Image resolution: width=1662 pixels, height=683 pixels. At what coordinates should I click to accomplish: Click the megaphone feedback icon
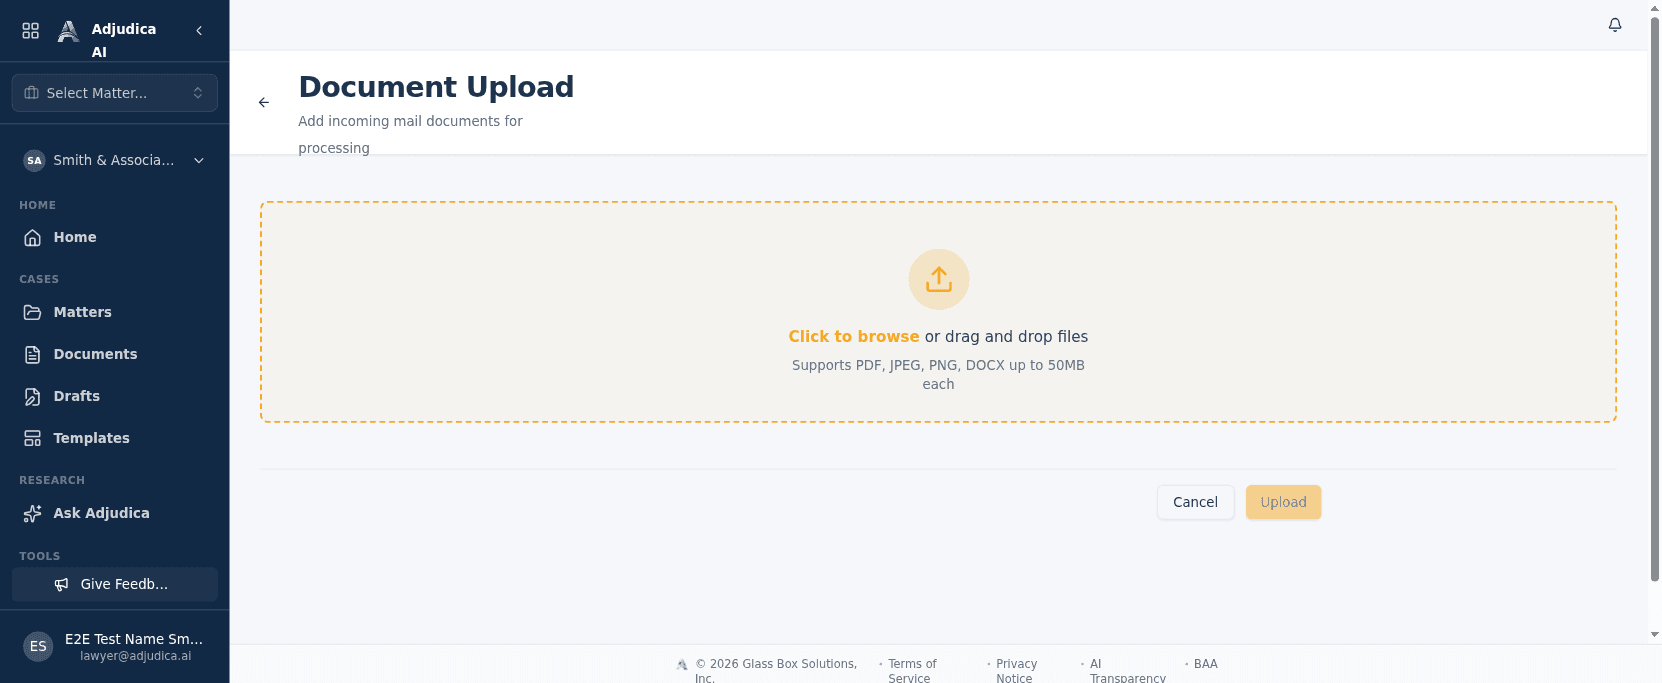[x=62, y=584]
